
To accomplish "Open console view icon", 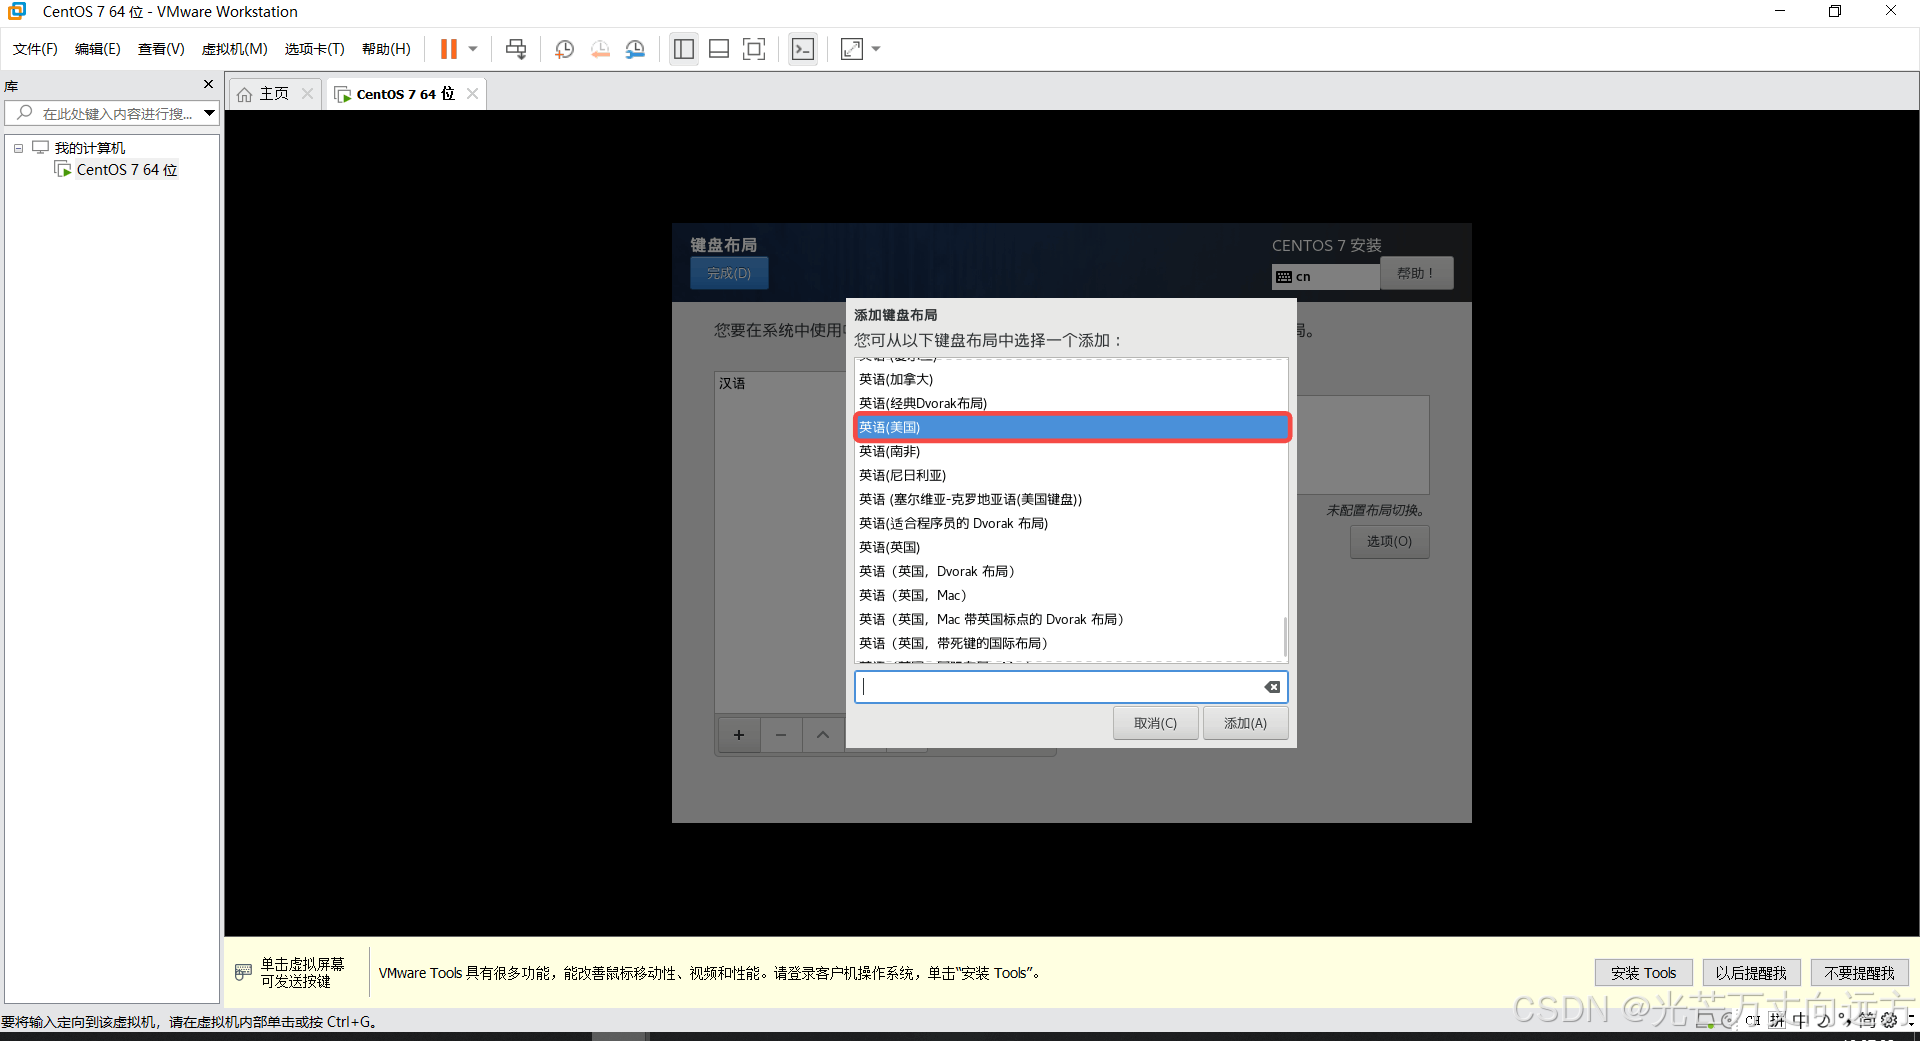I will pos(803,49).
